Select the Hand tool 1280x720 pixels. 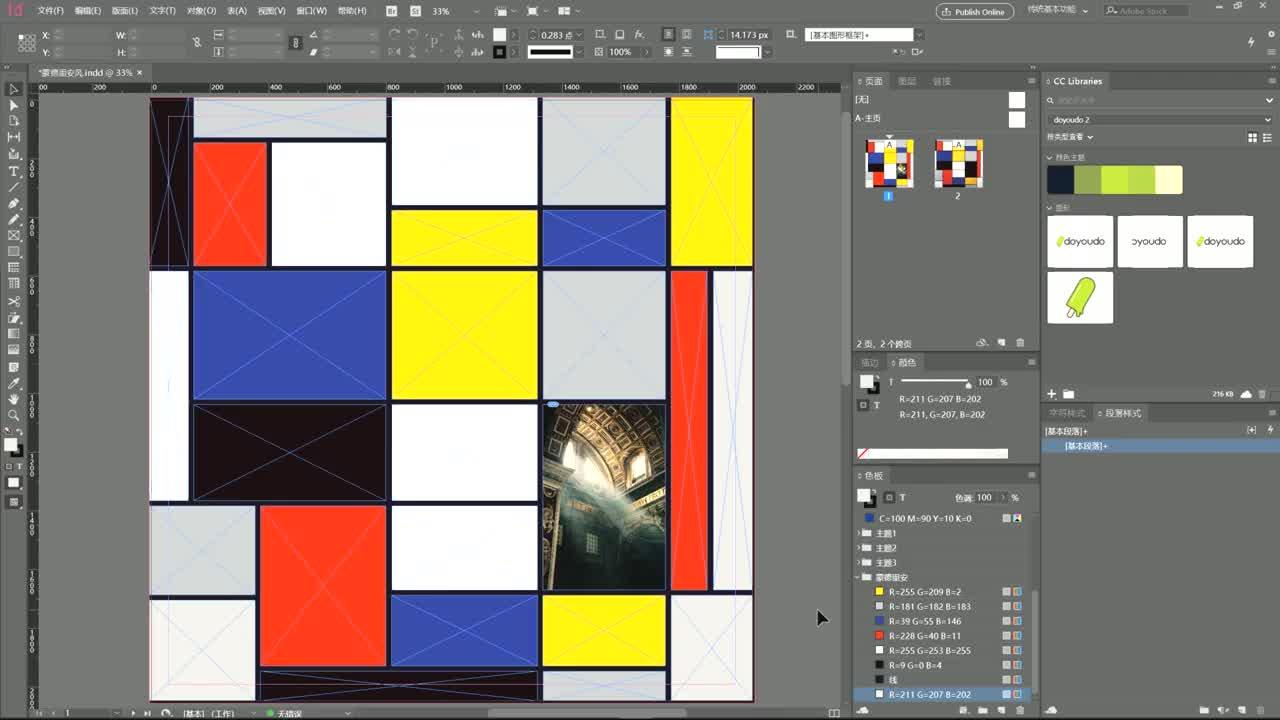[14, 399]
